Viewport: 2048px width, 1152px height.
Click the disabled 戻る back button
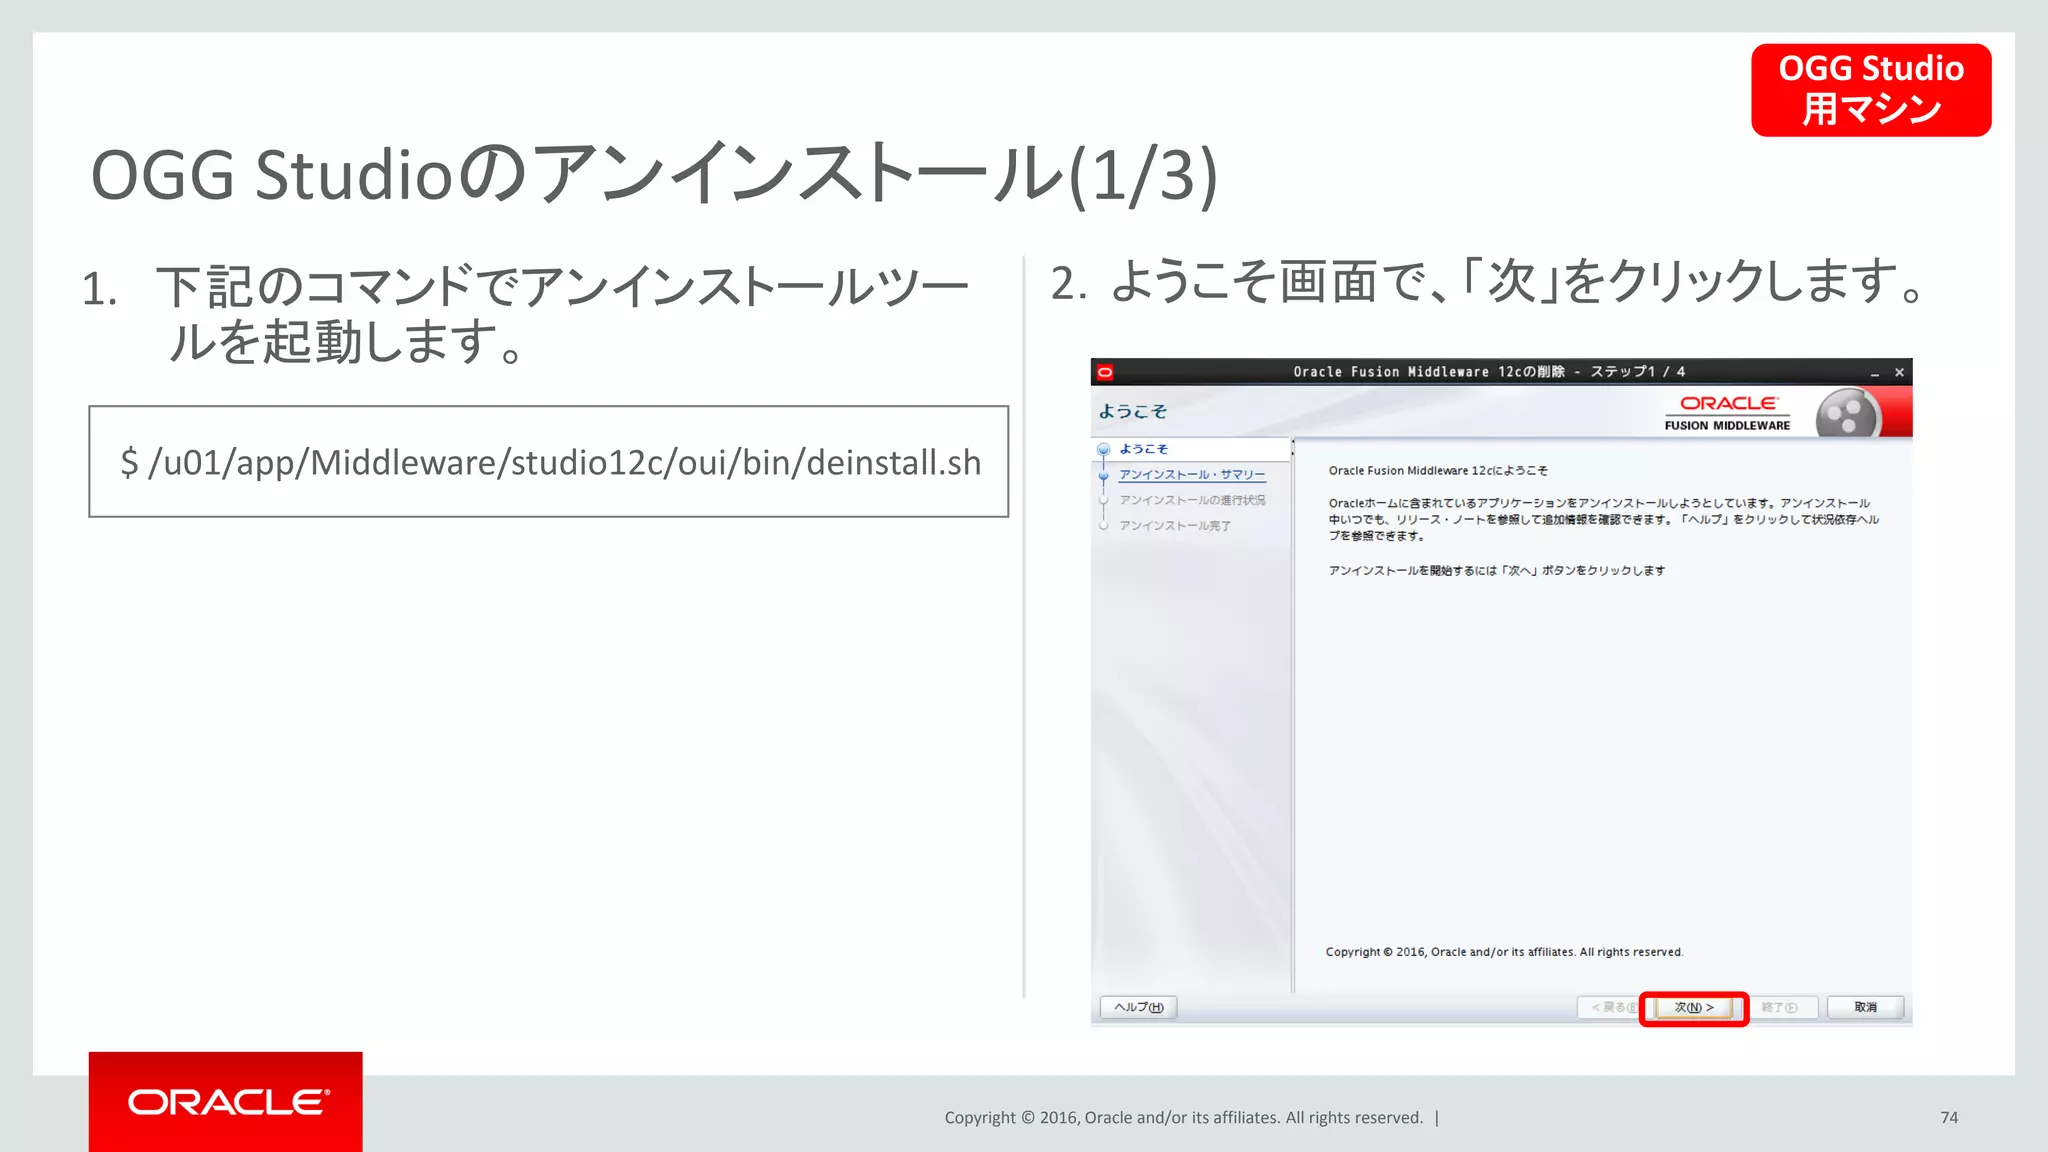pyautogui.click(x=1610, y=1007)
